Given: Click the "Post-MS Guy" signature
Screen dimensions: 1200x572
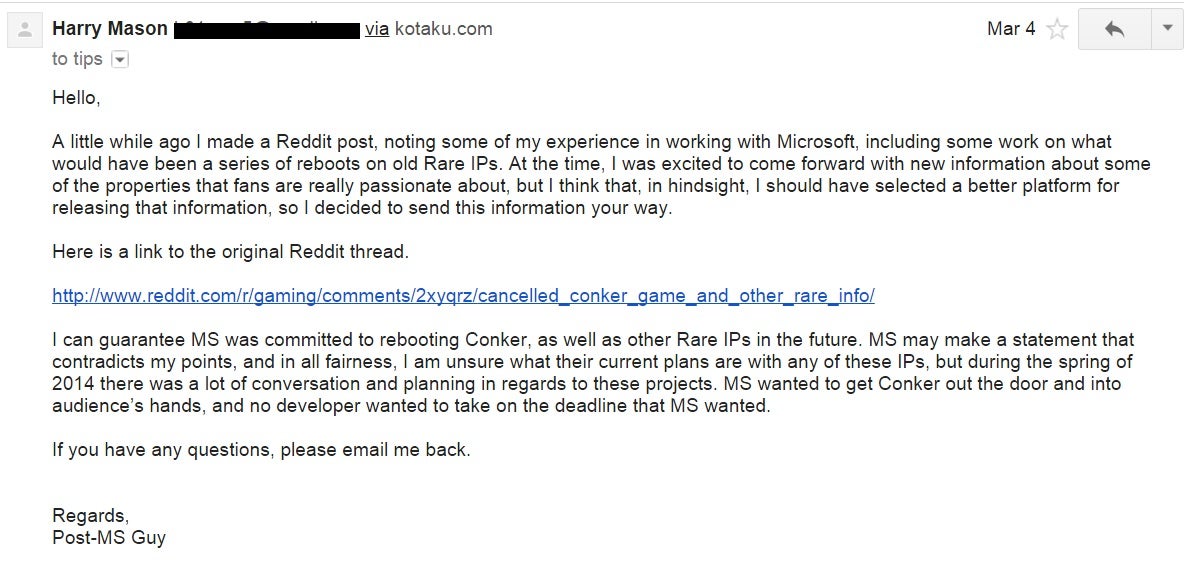Looking at the screenshot, I should click(109, 538).
